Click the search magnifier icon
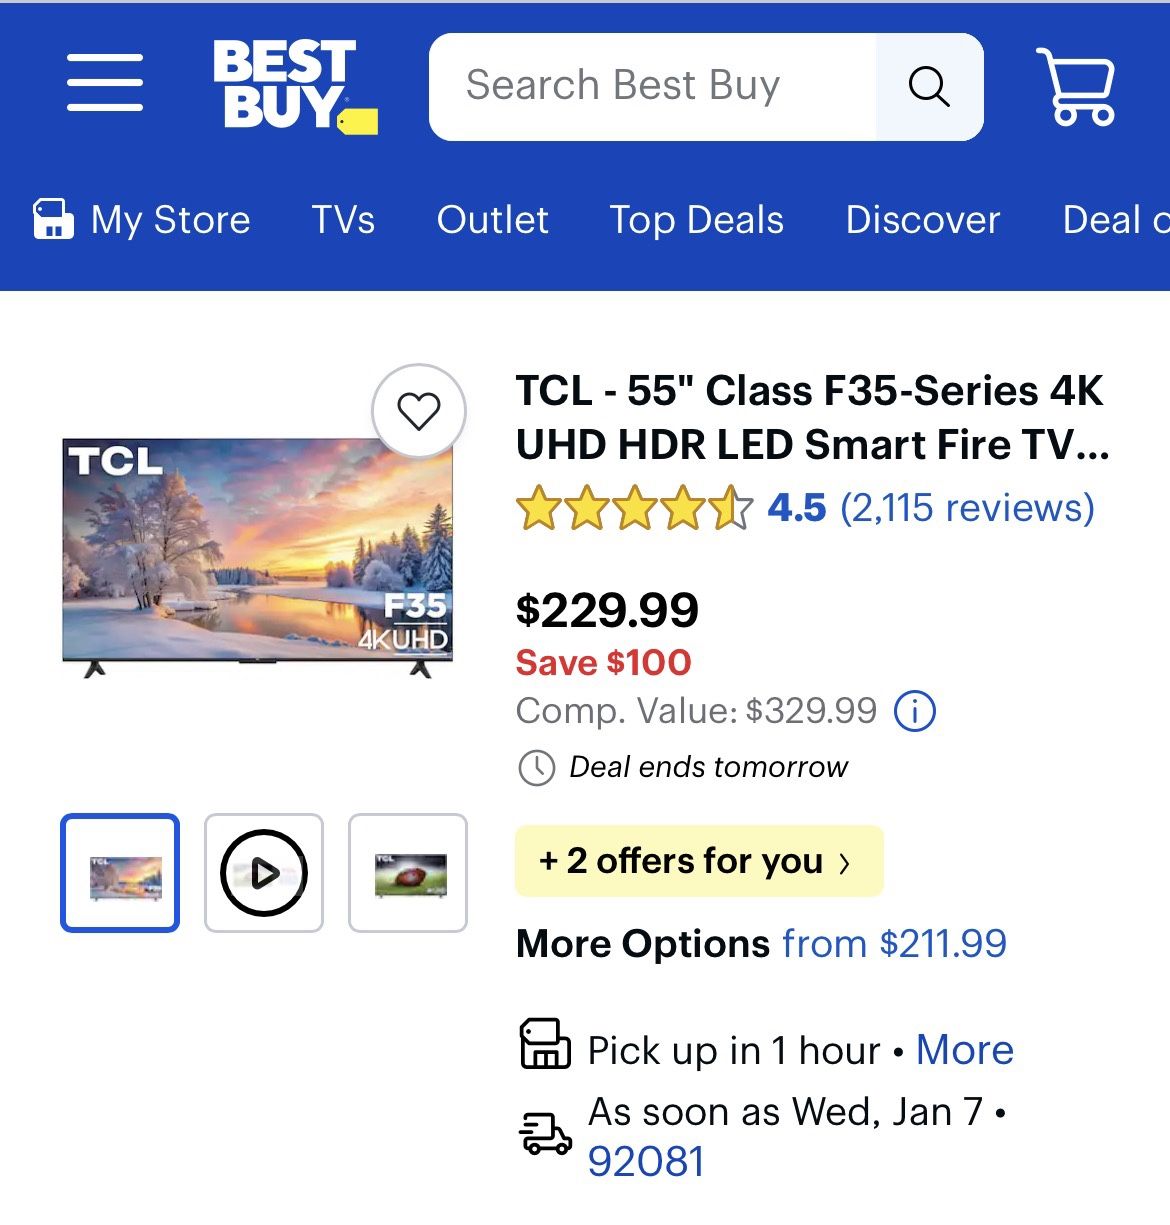1170x1225 pixels. tap(929, 86)
